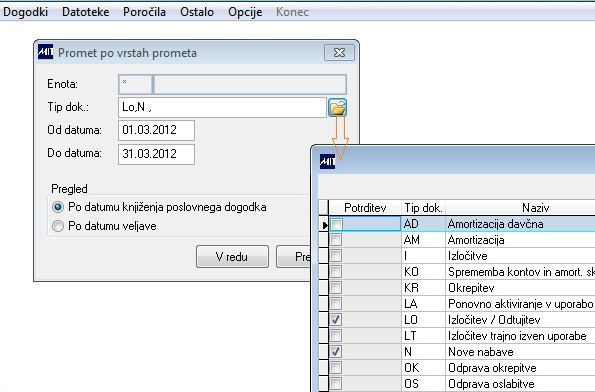Click the 'OK' code cell
Image resolution: width=595 pixels, height=392 pixels.
pos(423,367)
